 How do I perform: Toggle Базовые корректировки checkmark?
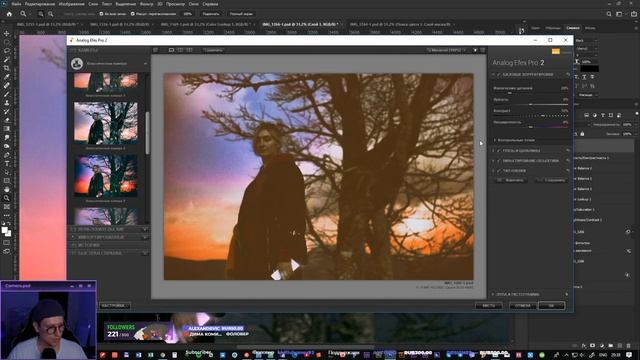[x=499, y=75]
